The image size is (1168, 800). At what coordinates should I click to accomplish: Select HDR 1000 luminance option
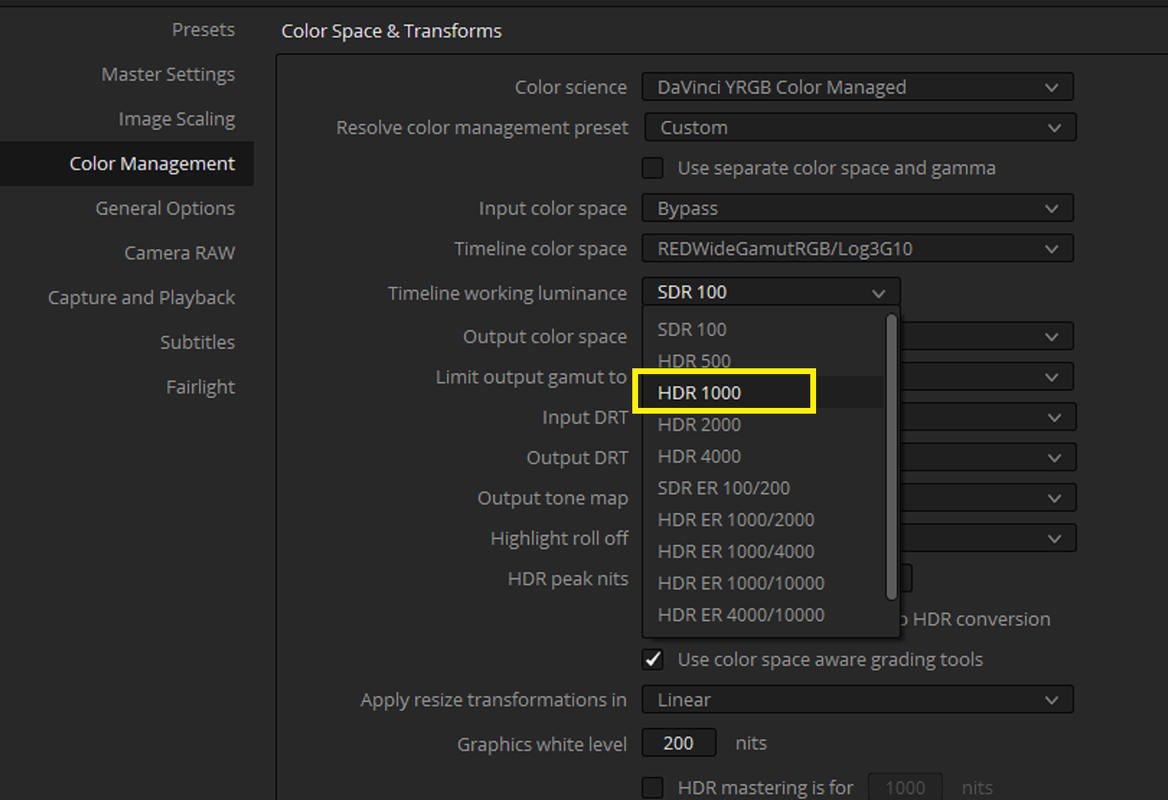(764, 393)
